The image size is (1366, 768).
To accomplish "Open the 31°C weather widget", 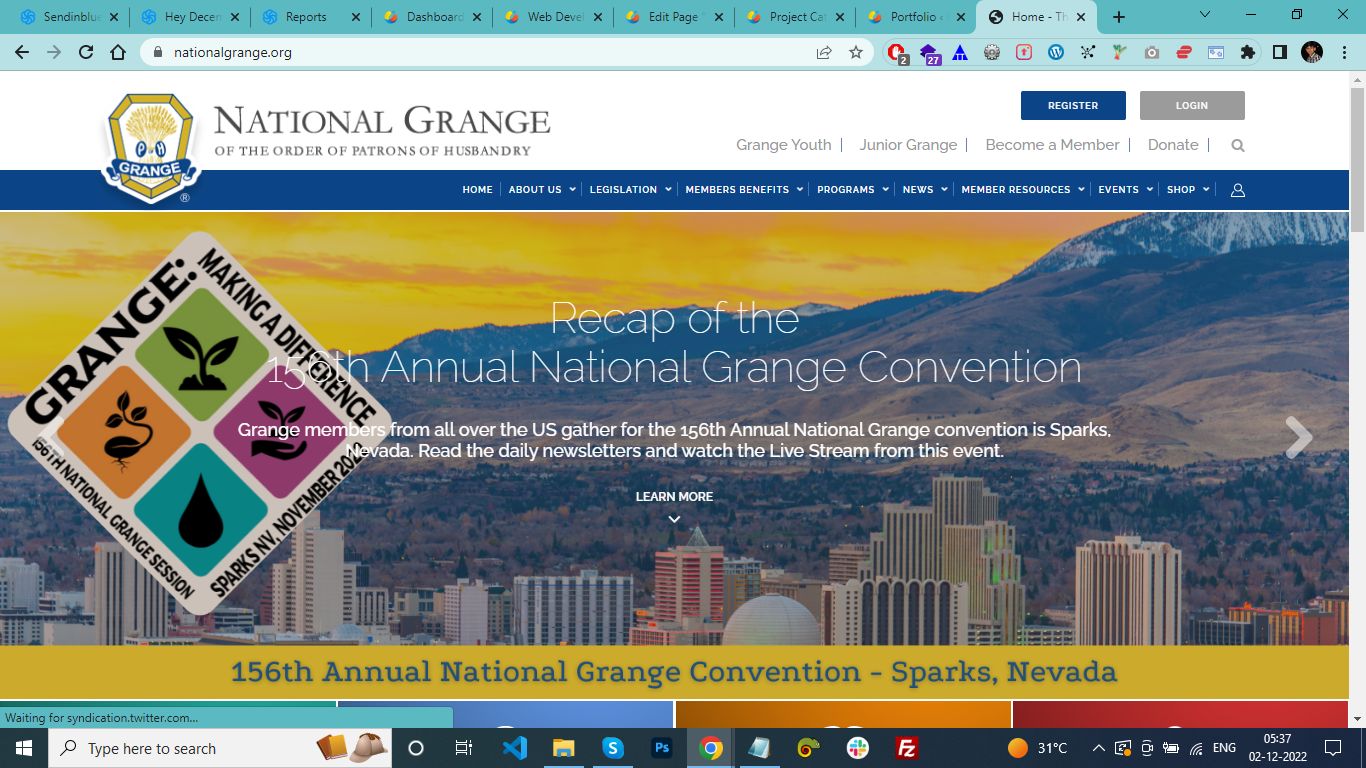I will pos(1037,748).
